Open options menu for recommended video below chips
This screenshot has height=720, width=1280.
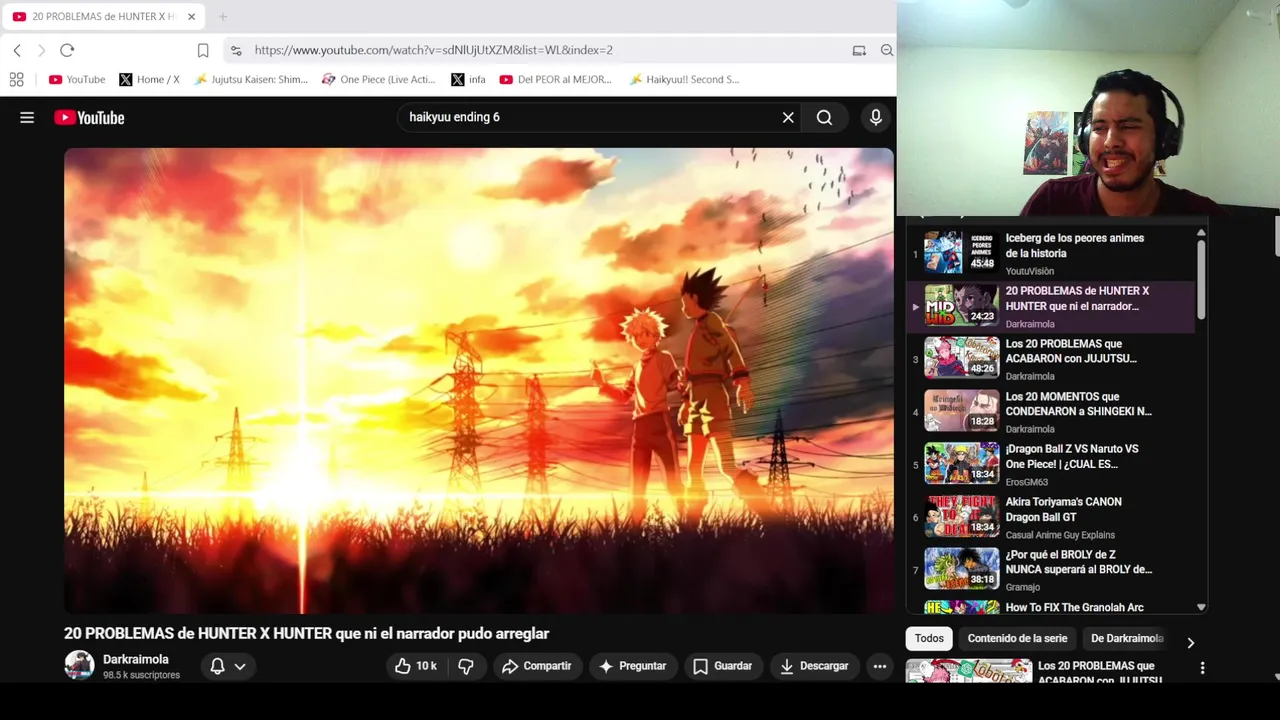1202,668
